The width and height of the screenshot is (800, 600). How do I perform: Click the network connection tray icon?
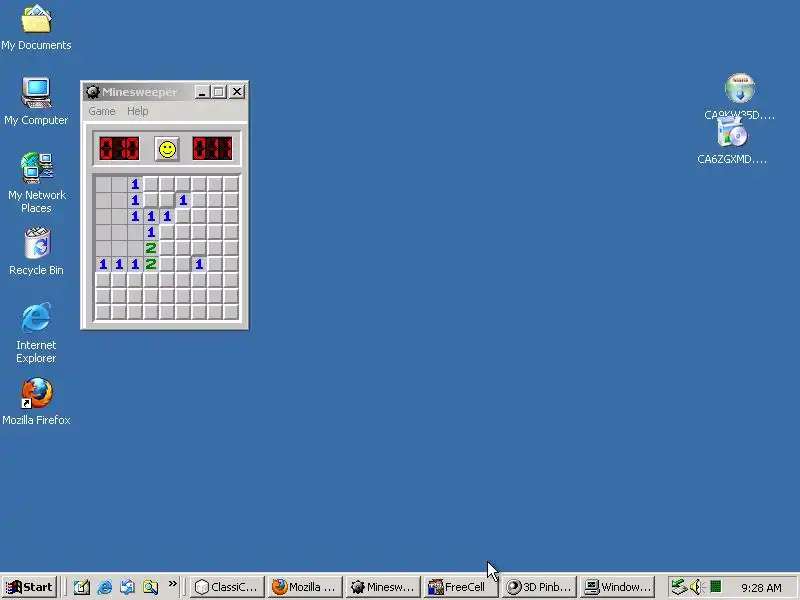click(679, 587)
